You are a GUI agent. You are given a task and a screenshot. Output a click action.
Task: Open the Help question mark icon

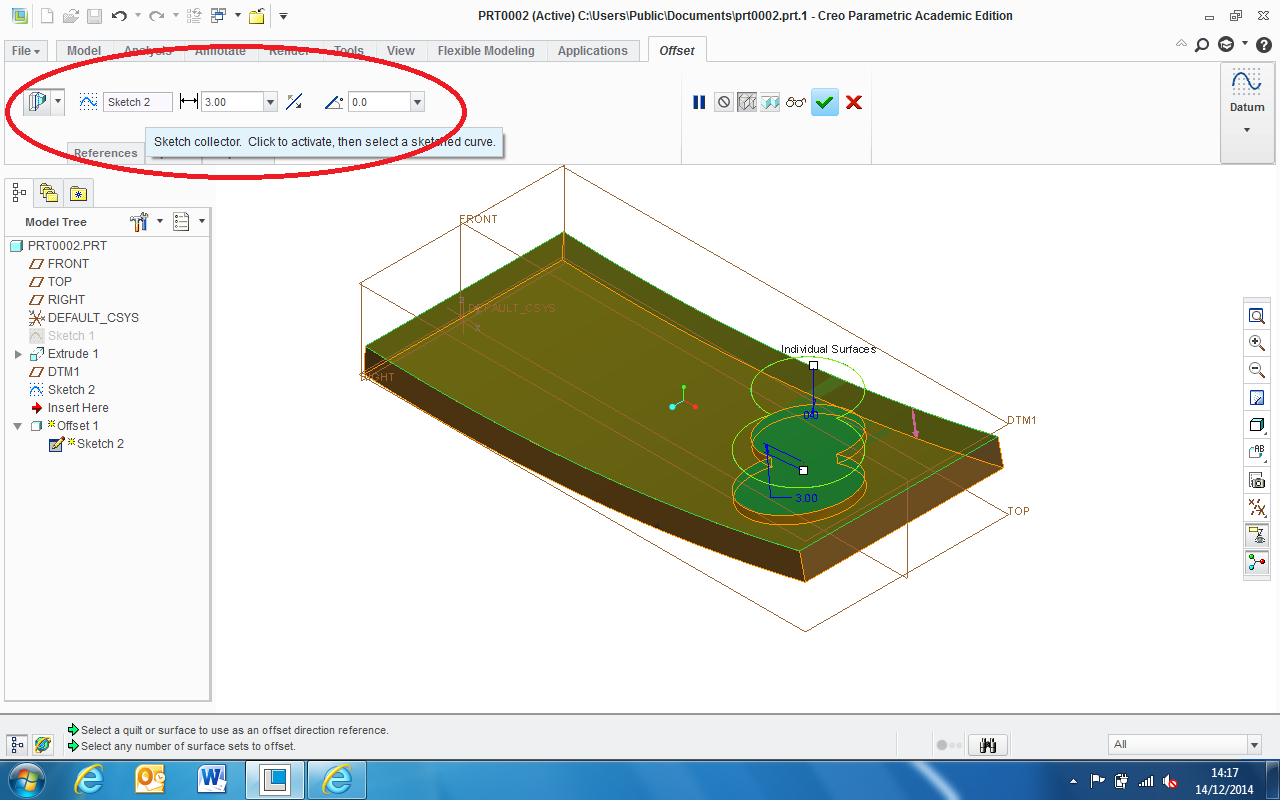click(x=1263, y=44)
